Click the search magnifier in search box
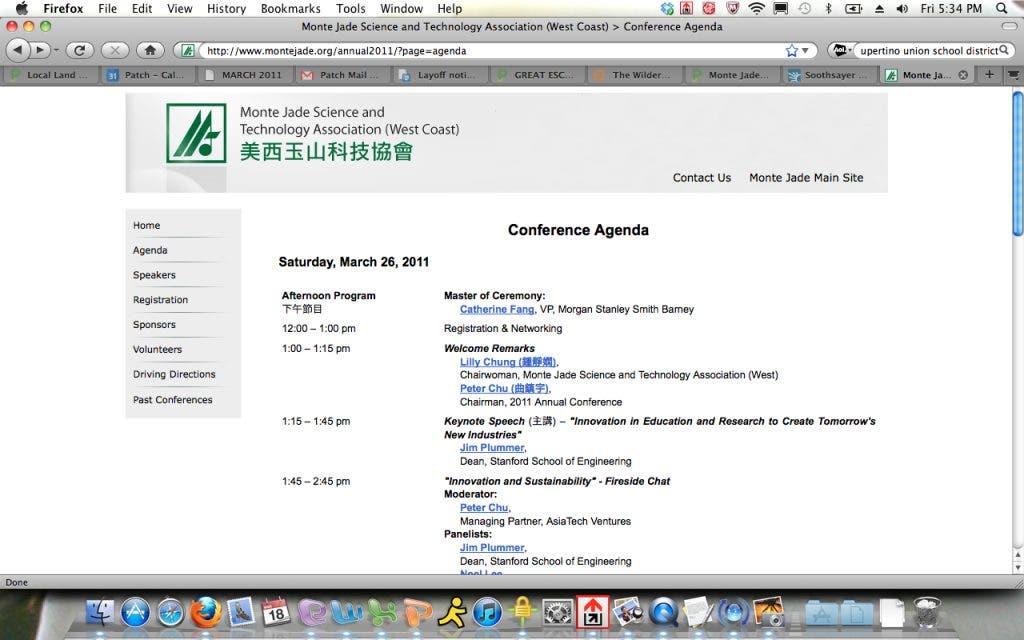 [1004, 50]
